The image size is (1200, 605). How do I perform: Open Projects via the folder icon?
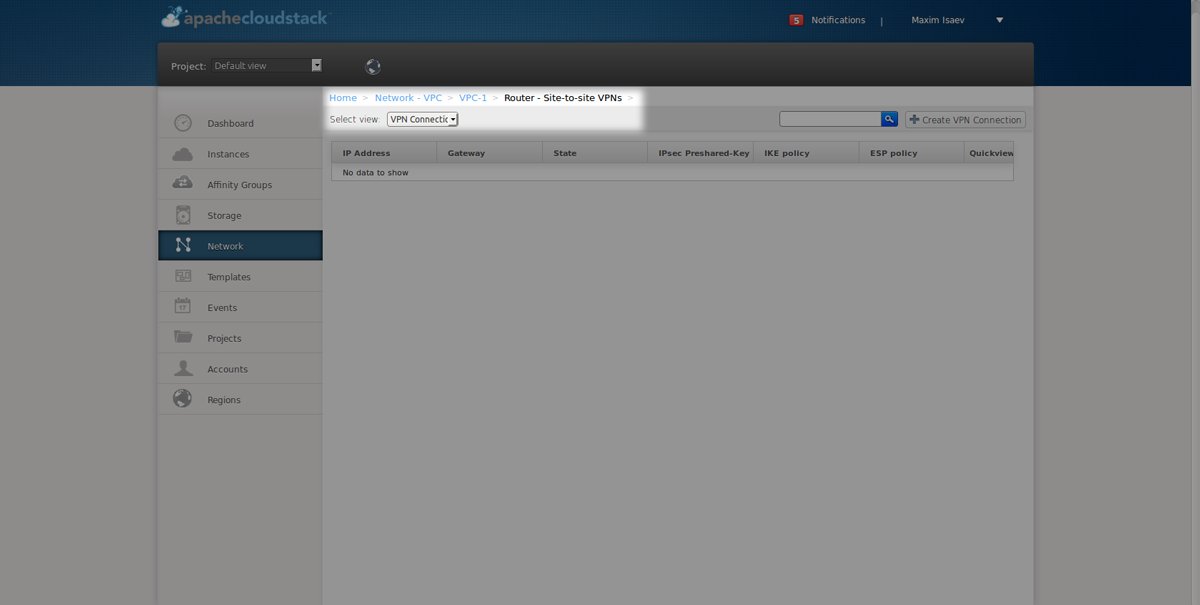tap(182, 337)
